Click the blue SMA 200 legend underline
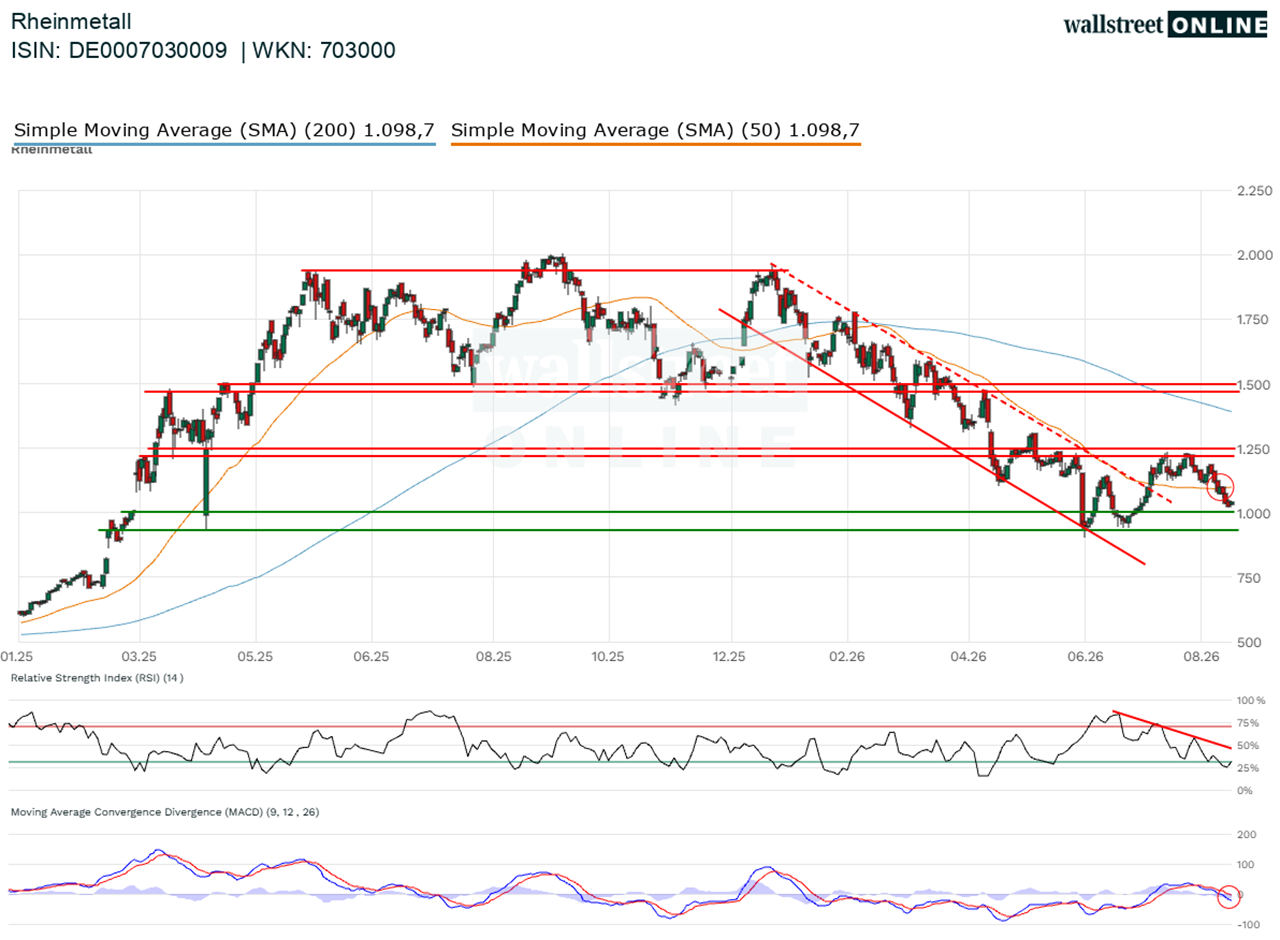 coord(224,144)
